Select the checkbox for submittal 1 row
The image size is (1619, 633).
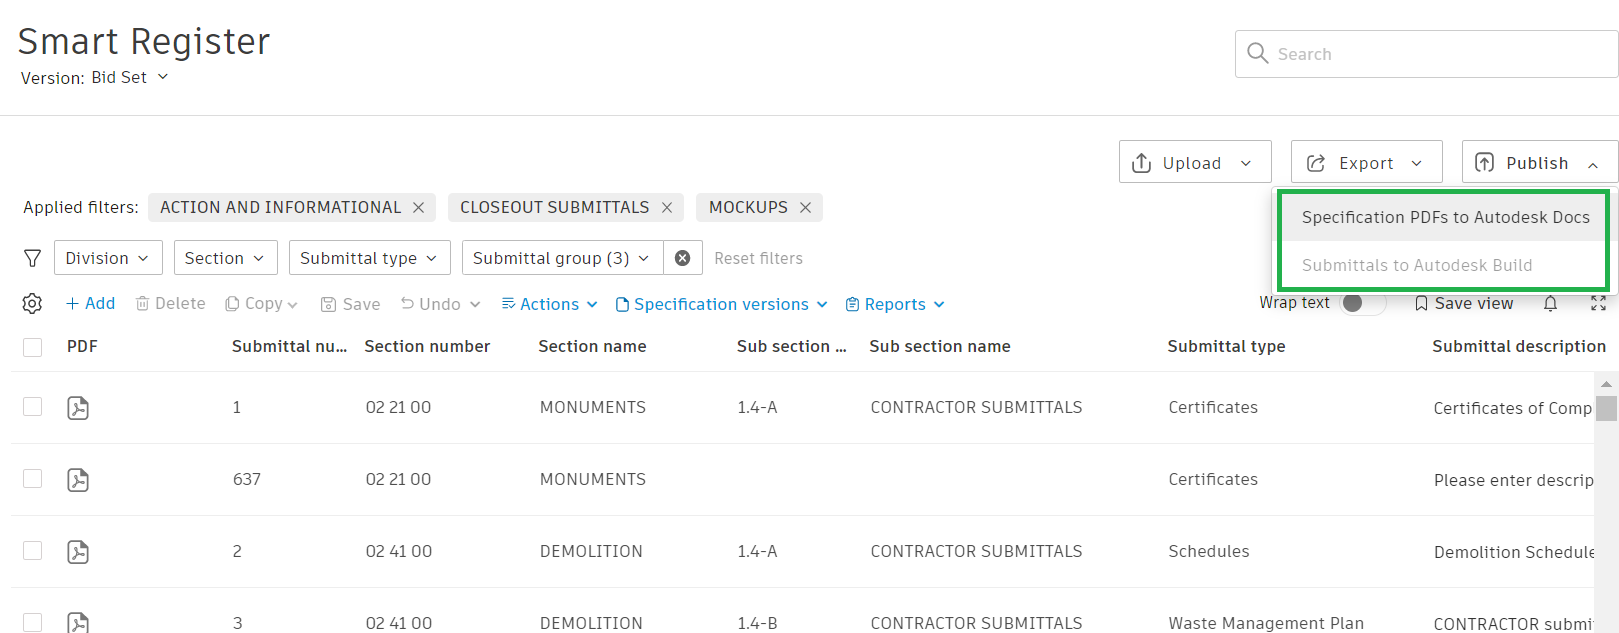(33, 407)
